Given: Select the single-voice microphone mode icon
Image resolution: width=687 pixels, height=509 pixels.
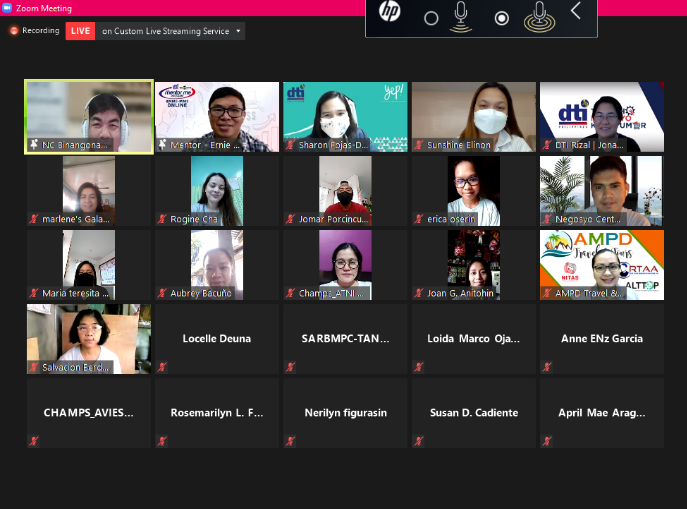Looking at the screenshot, I should click(x=461, y=16).
